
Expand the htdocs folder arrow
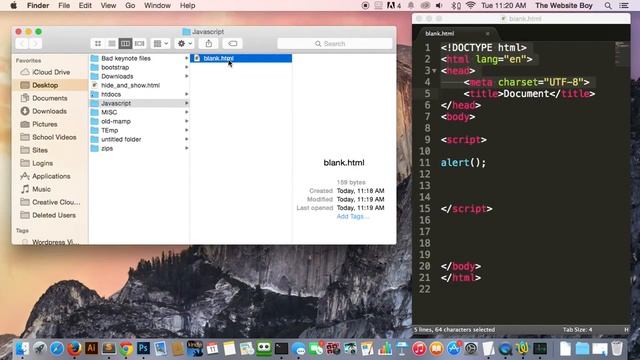(187, 94)
